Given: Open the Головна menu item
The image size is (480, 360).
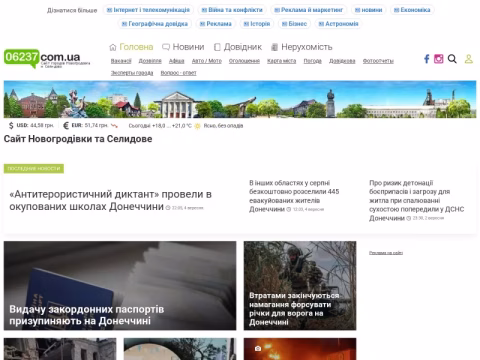Looking at the screenshot, I should (x=136, y=47).
